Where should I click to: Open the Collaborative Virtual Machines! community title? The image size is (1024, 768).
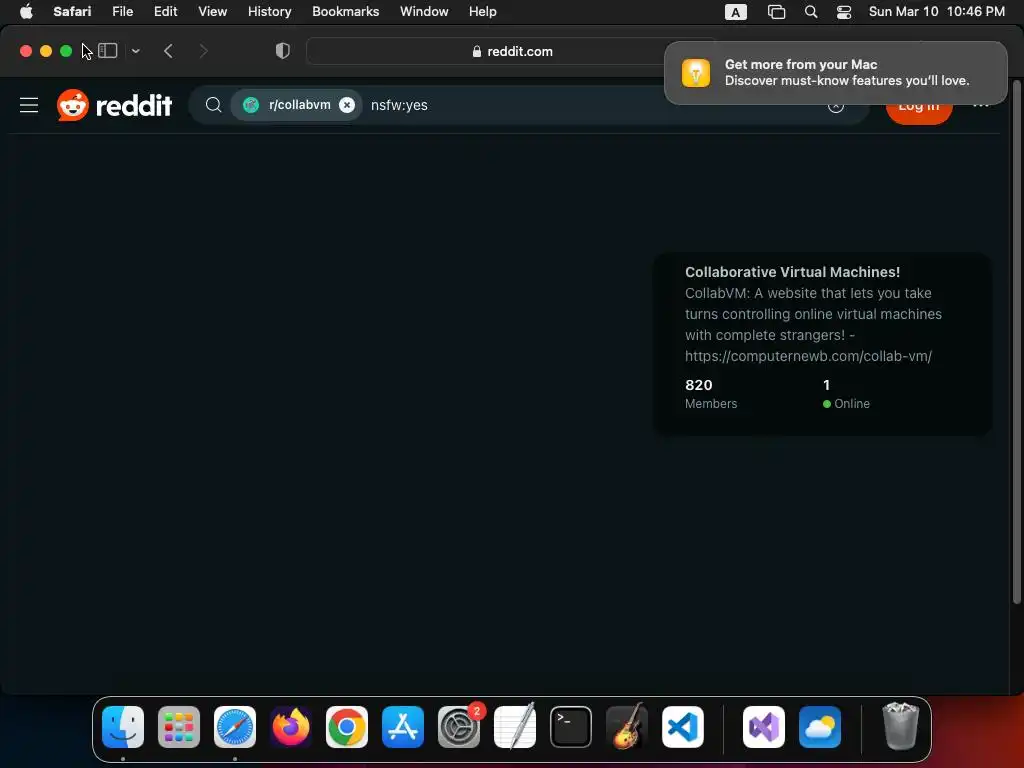coord(792,272)
